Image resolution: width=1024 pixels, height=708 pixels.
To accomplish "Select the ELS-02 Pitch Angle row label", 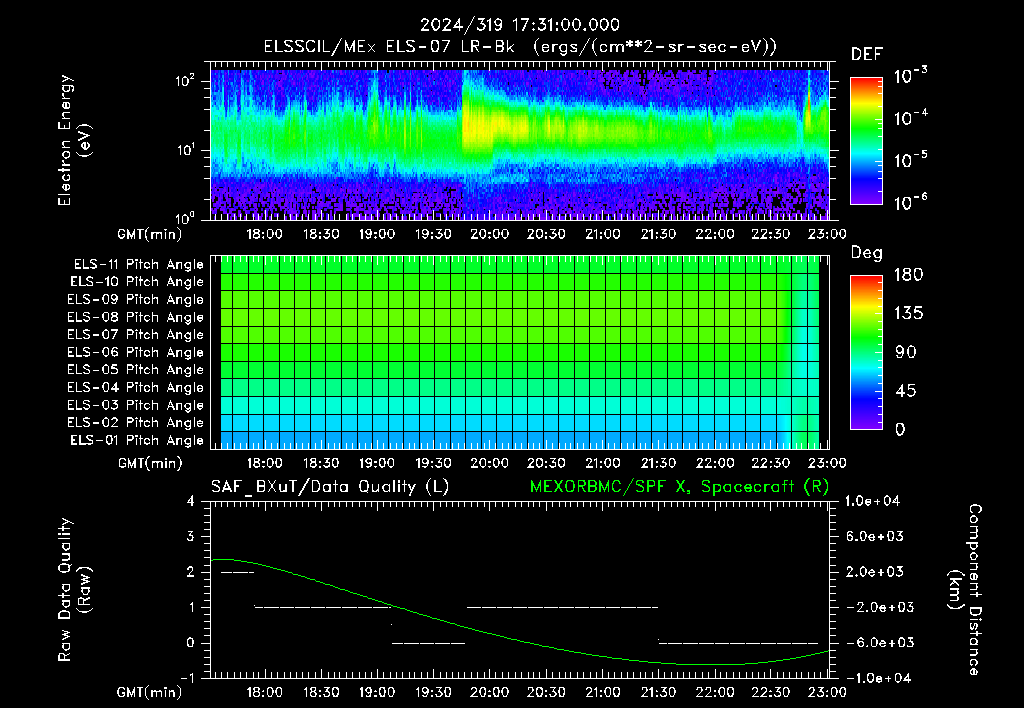I will point(136,423).
